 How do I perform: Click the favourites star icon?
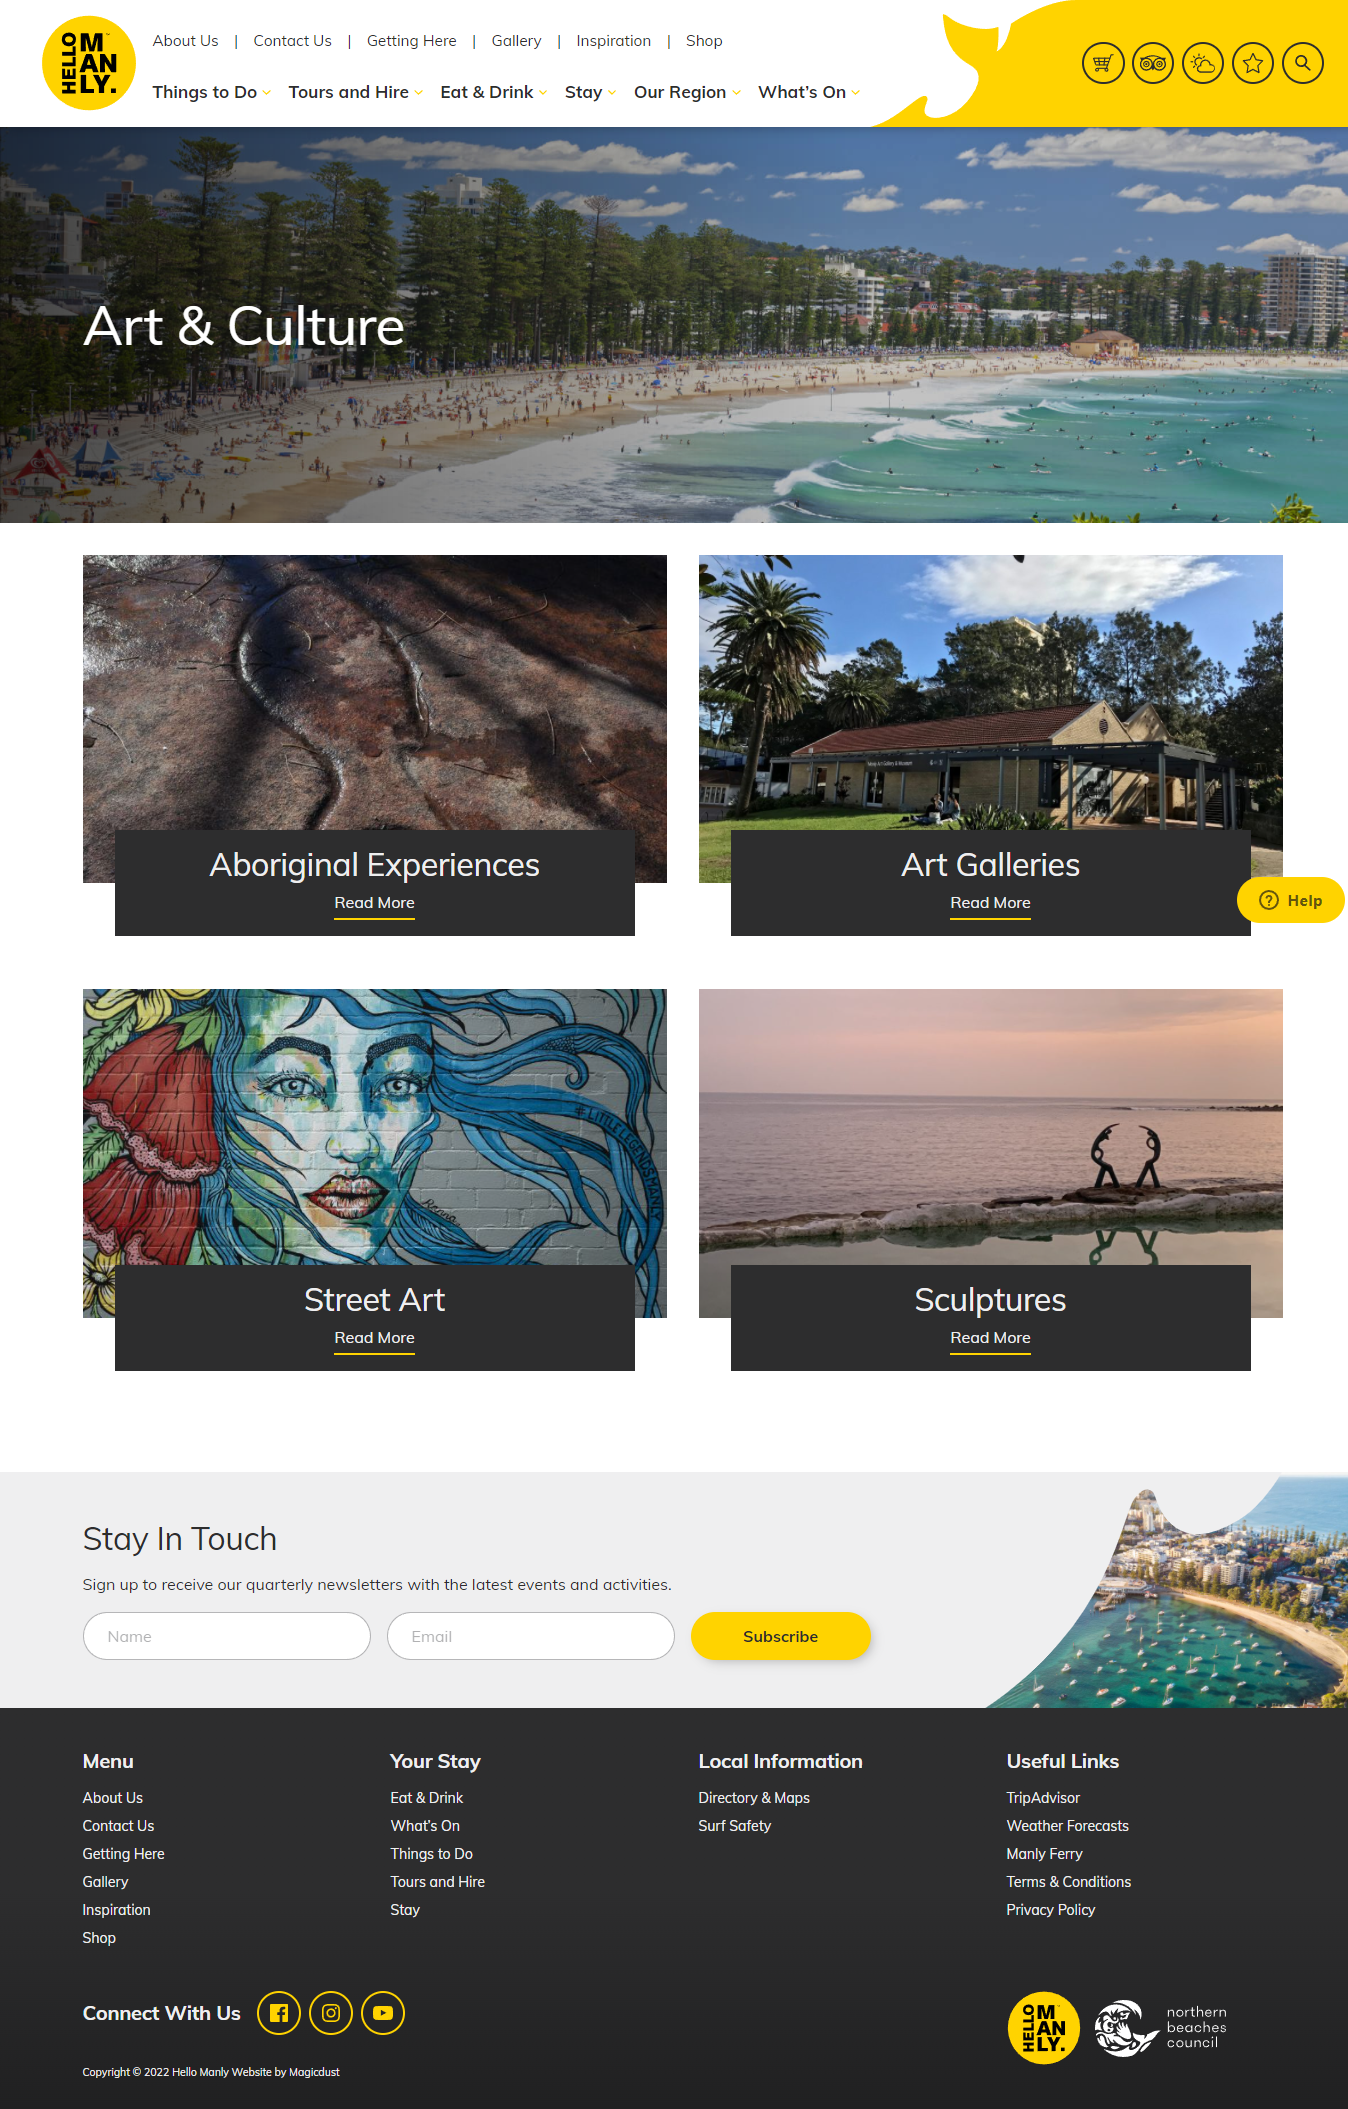point(1253,63)
